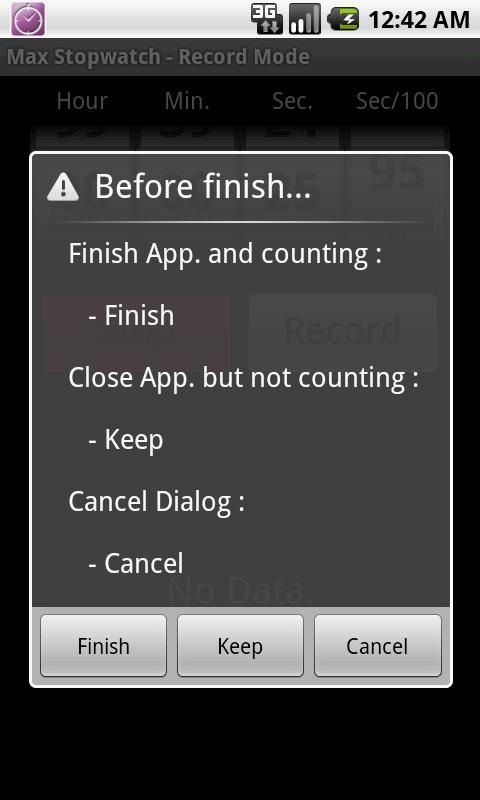480x800 pixels.
Task: Click the dimmed red Stop button
Action: [137, 332]
